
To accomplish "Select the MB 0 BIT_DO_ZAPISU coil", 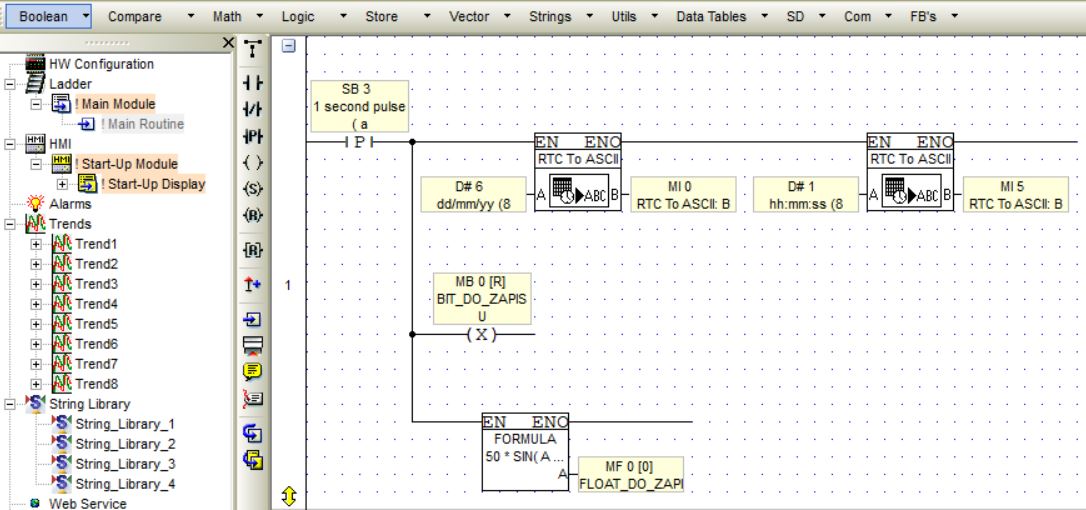I will (482, 335).
